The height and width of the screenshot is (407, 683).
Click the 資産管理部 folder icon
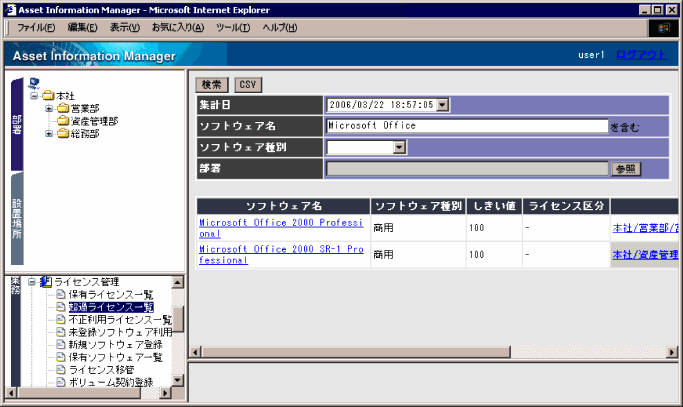pos(63,120)
